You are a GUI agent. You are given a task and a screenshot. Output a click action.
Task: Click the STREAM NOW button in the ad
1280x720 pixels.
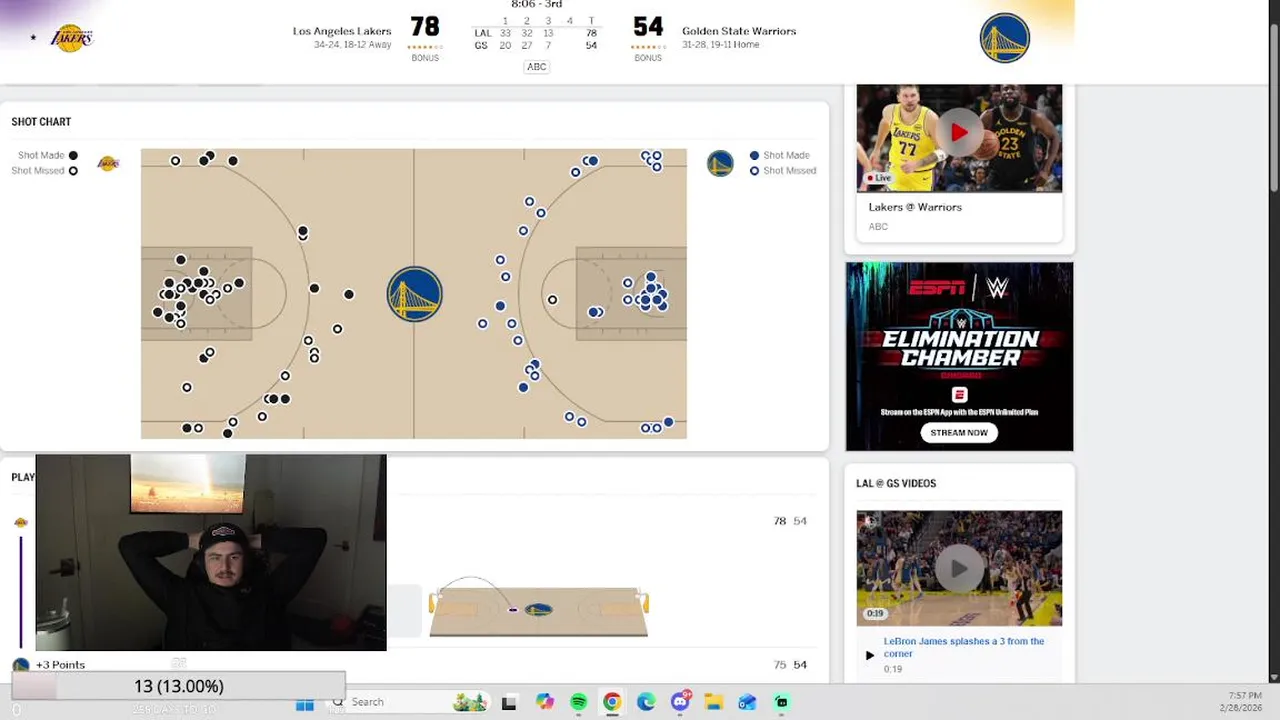tap(959, 433)
